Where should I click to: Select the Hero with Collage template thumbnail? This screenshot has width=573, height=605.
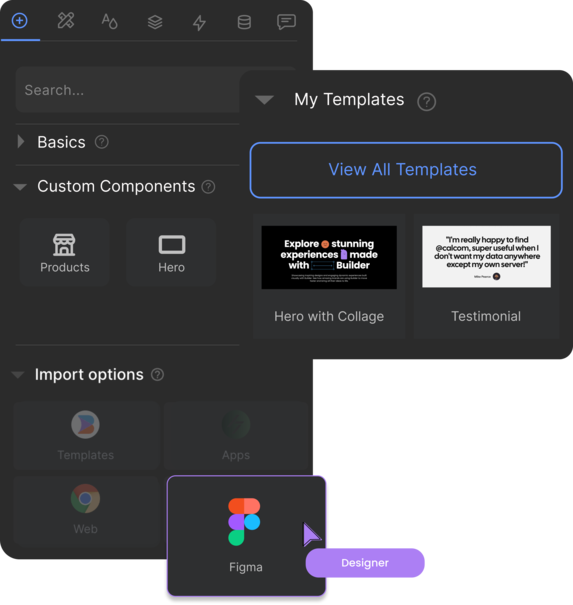(x=329, y=257)
